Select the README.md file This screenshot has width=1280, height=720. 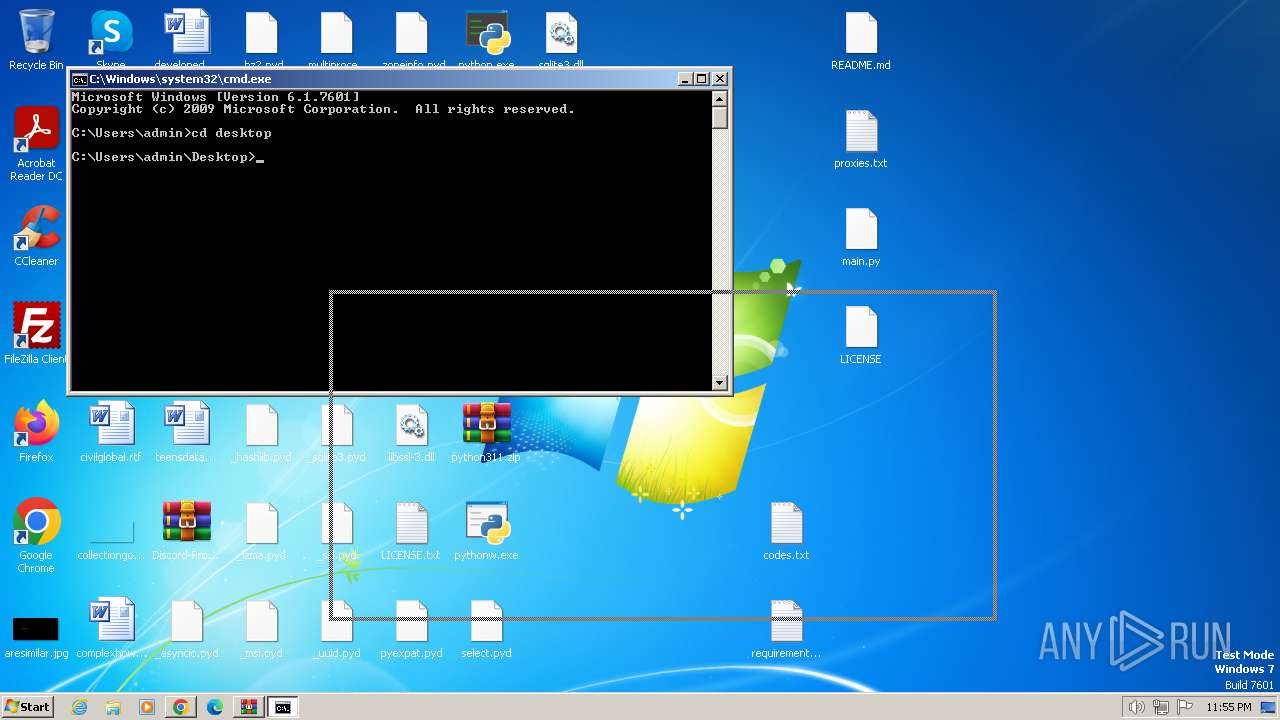(861, 40)
